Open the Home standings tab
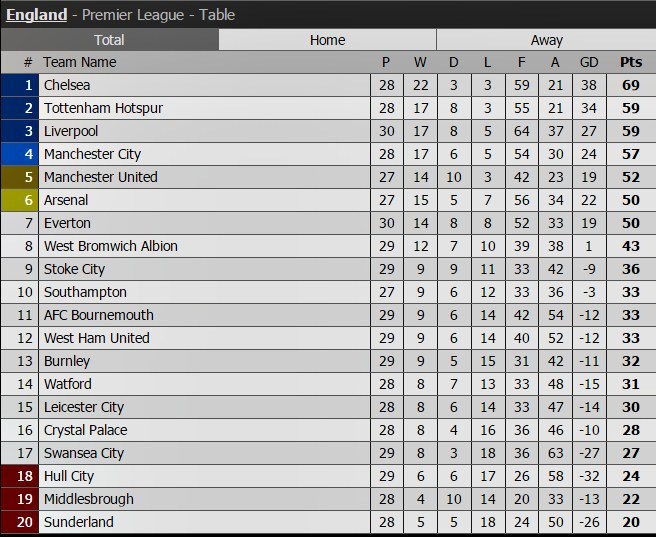Viewport: 656px width, 537px height. pos(327,40)
